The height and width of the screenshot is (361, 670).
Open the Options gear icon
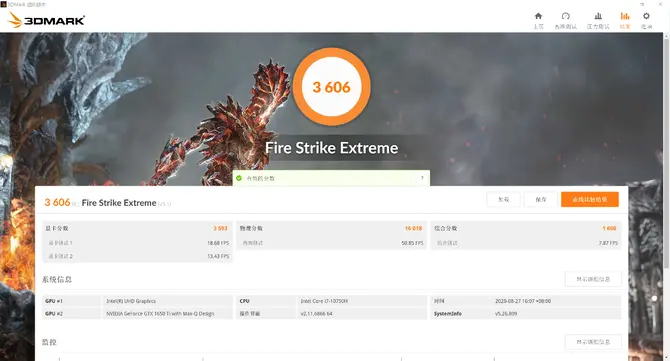tap(646, 16)
